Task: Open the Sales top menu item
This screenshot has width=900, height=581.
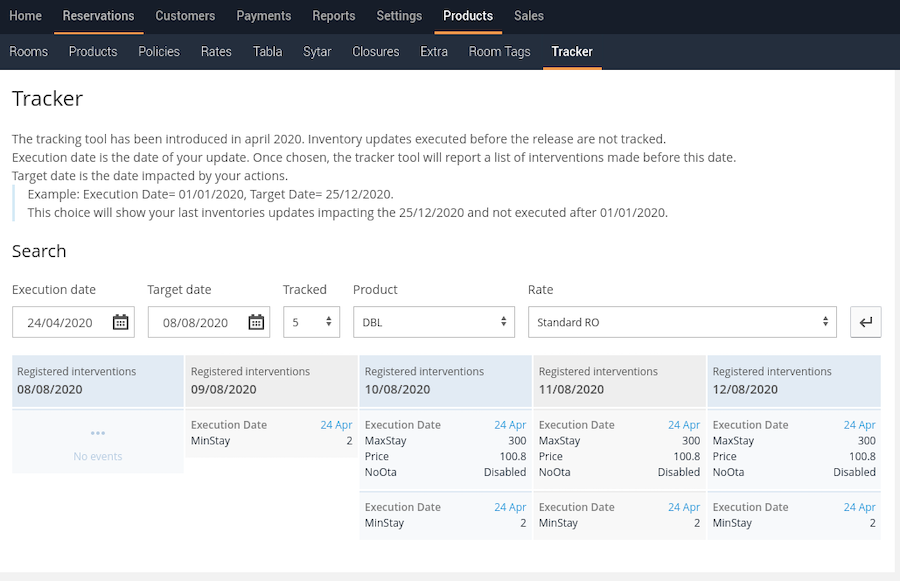Action: pyautogui.click(x=529, y=16)
